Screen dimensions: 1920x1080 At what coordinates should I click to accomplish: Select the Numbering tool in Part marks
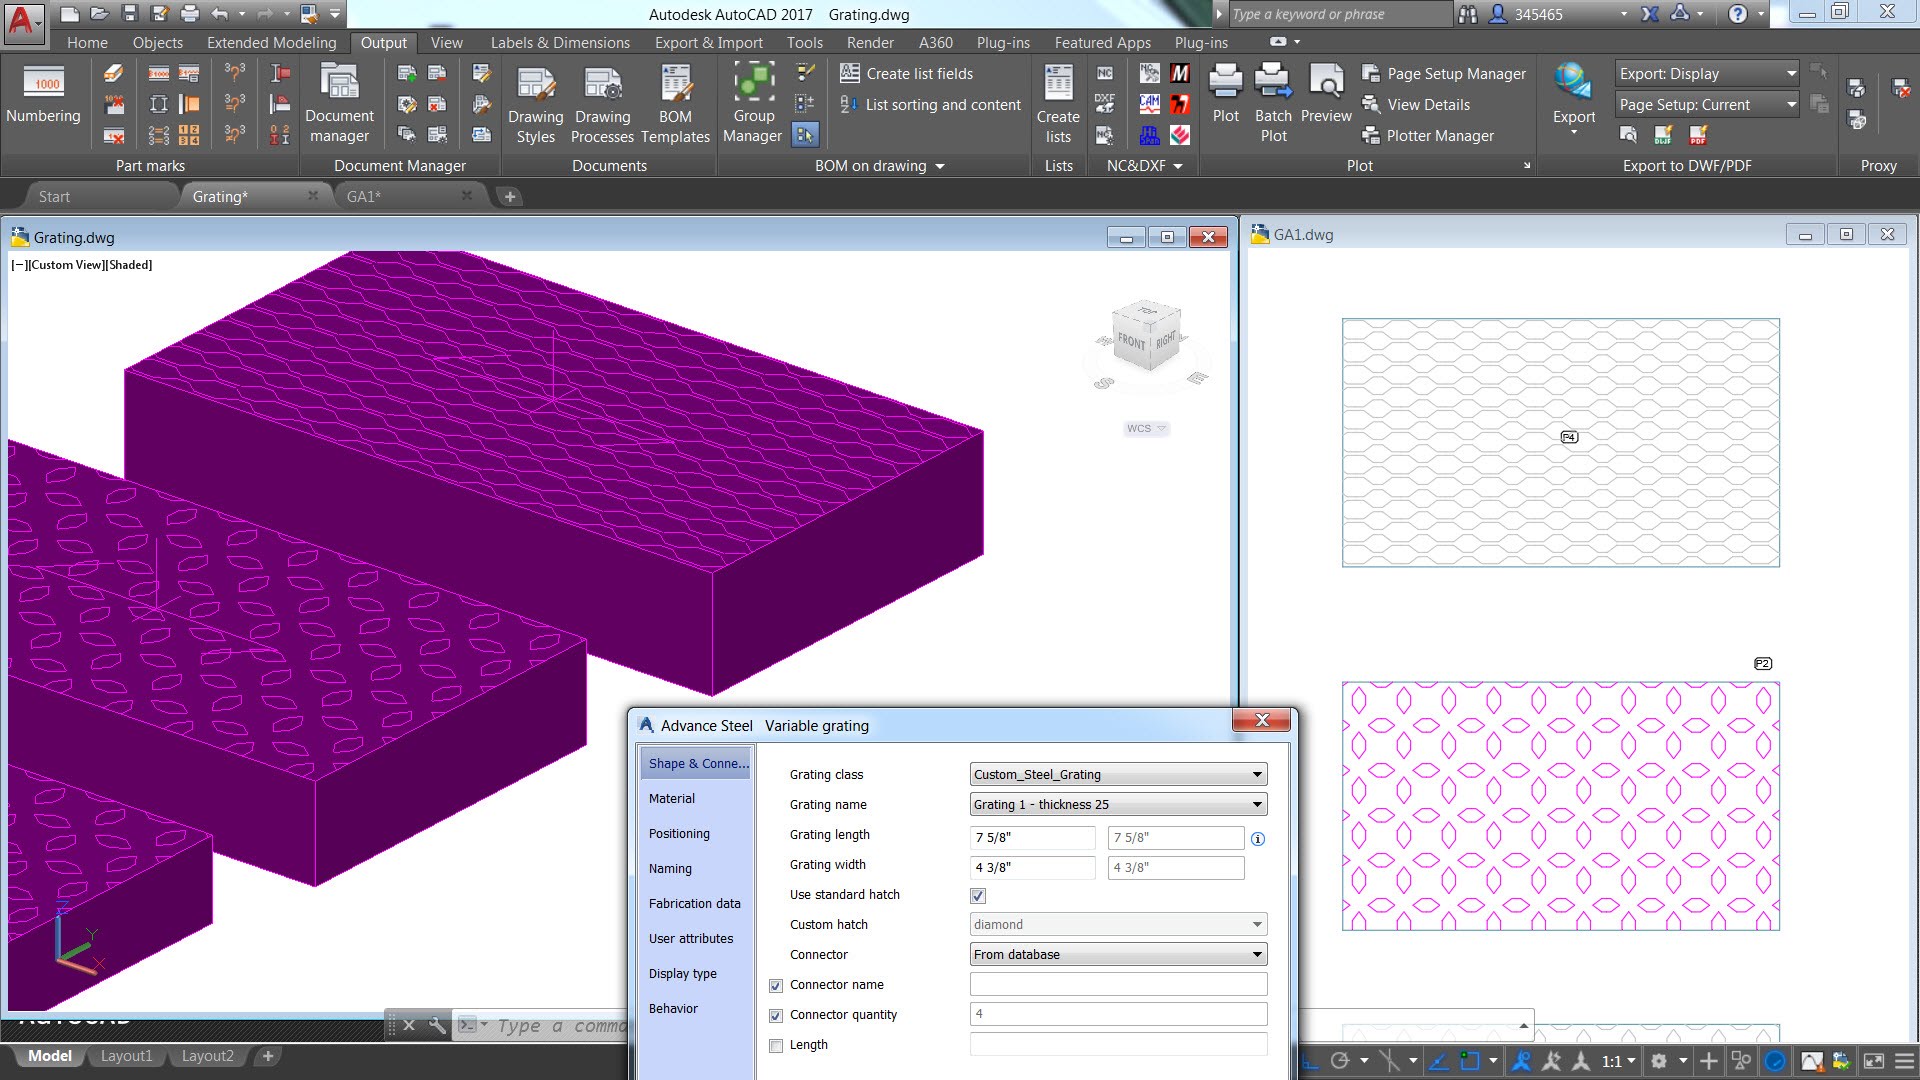click(x=43, y=97)
